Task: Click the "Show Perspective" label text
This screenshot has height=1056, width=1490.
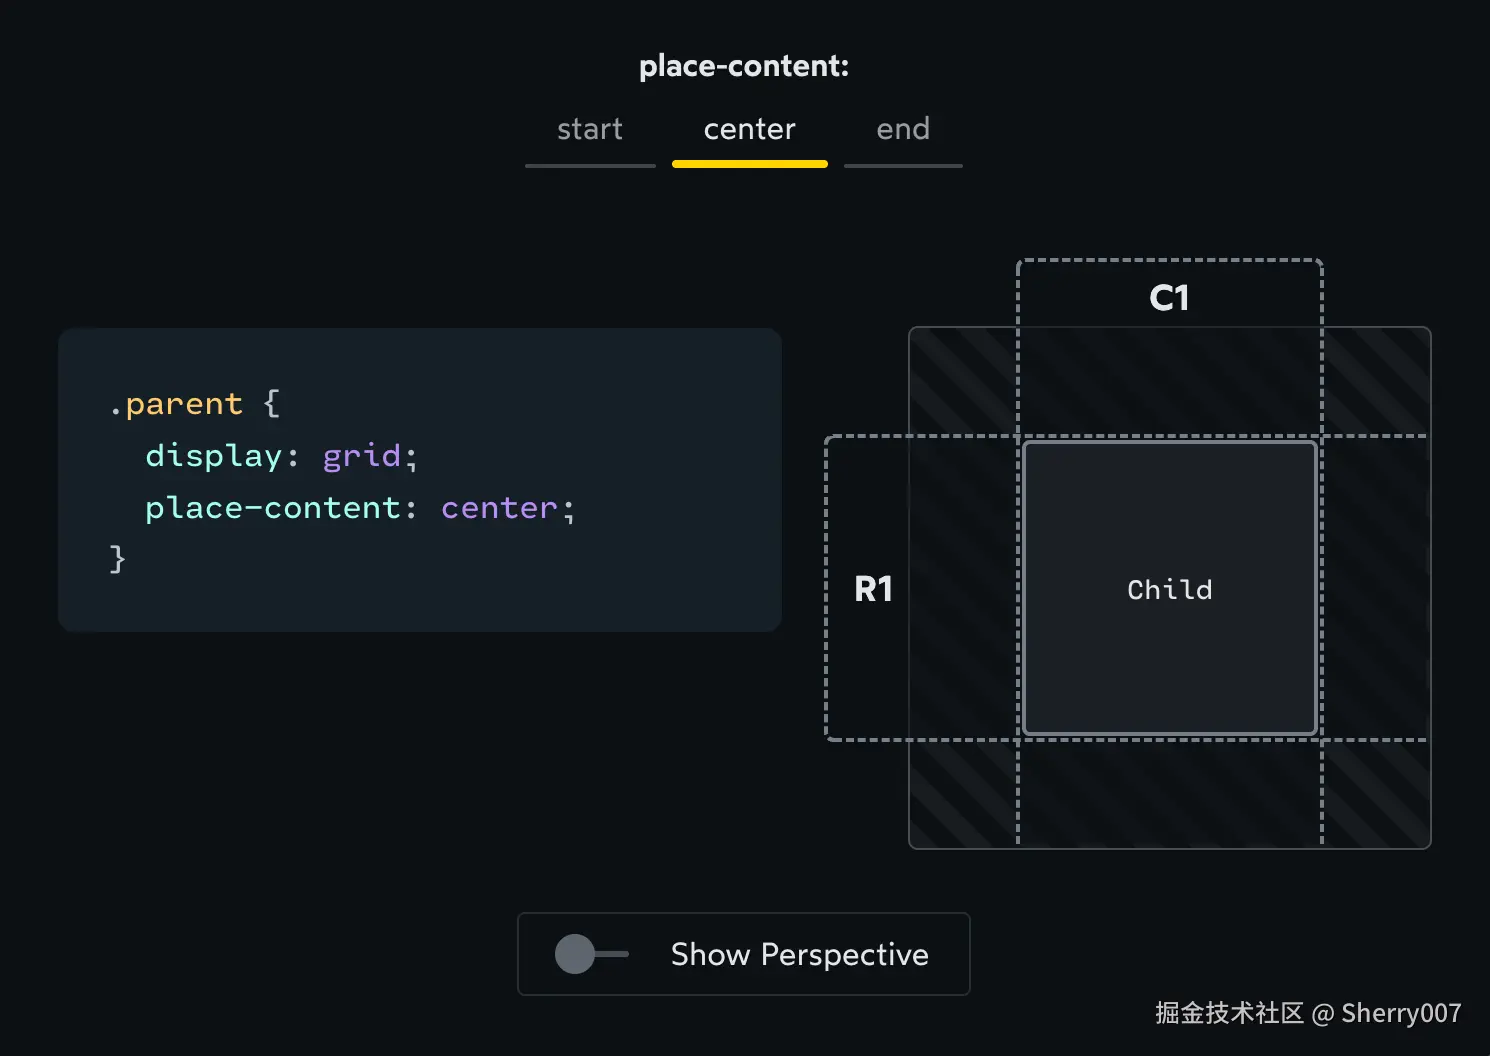Action: (x=799, y=954)
